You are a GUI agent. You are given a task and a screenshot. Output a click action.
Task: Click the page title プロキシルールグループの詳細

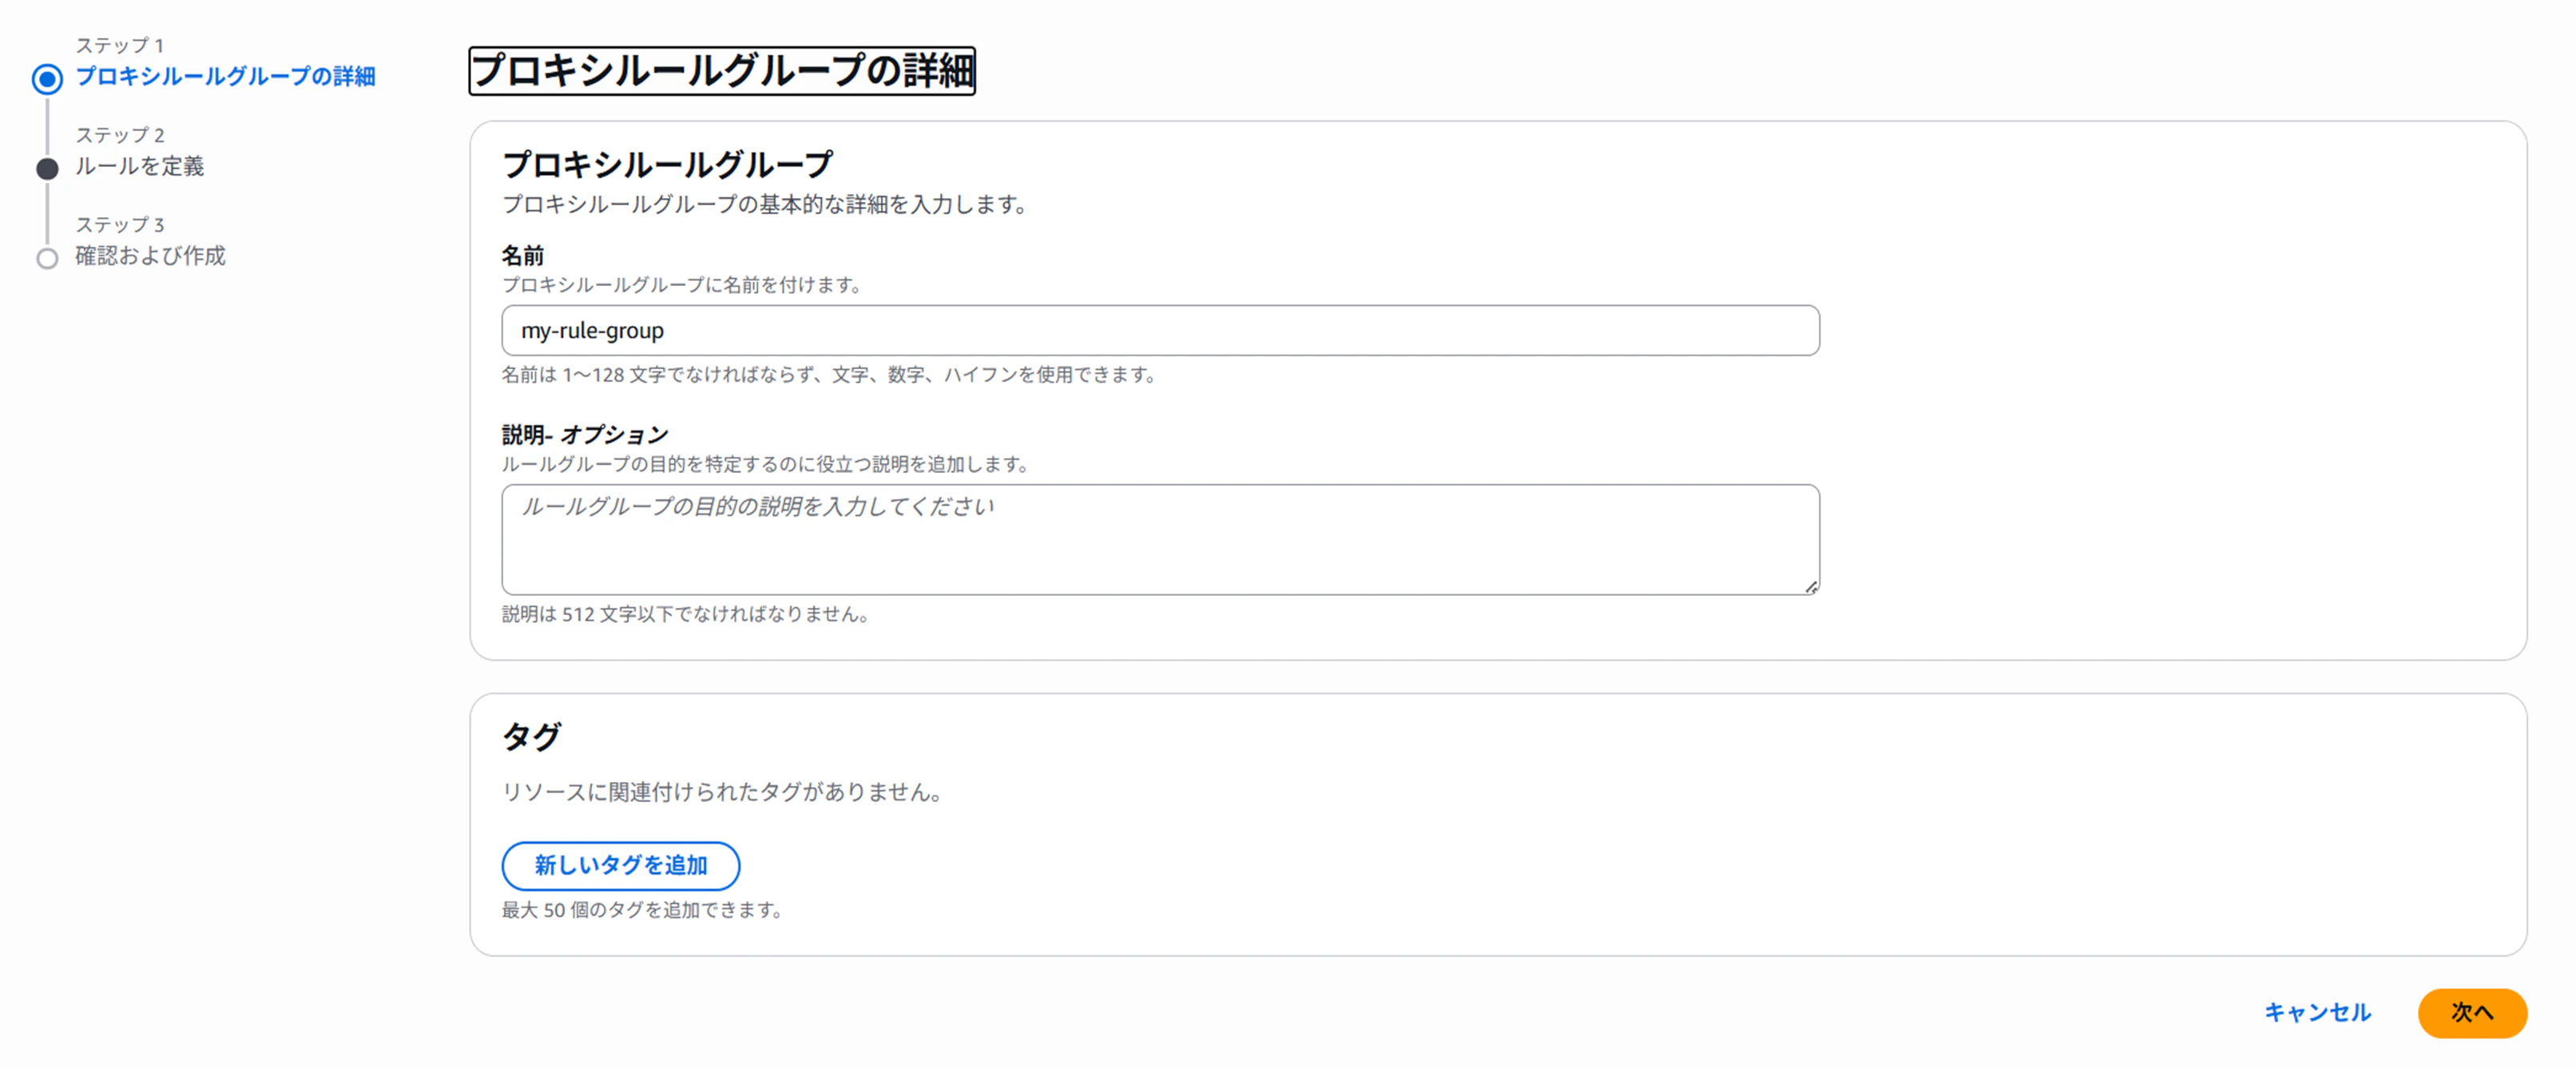(722, 71)
